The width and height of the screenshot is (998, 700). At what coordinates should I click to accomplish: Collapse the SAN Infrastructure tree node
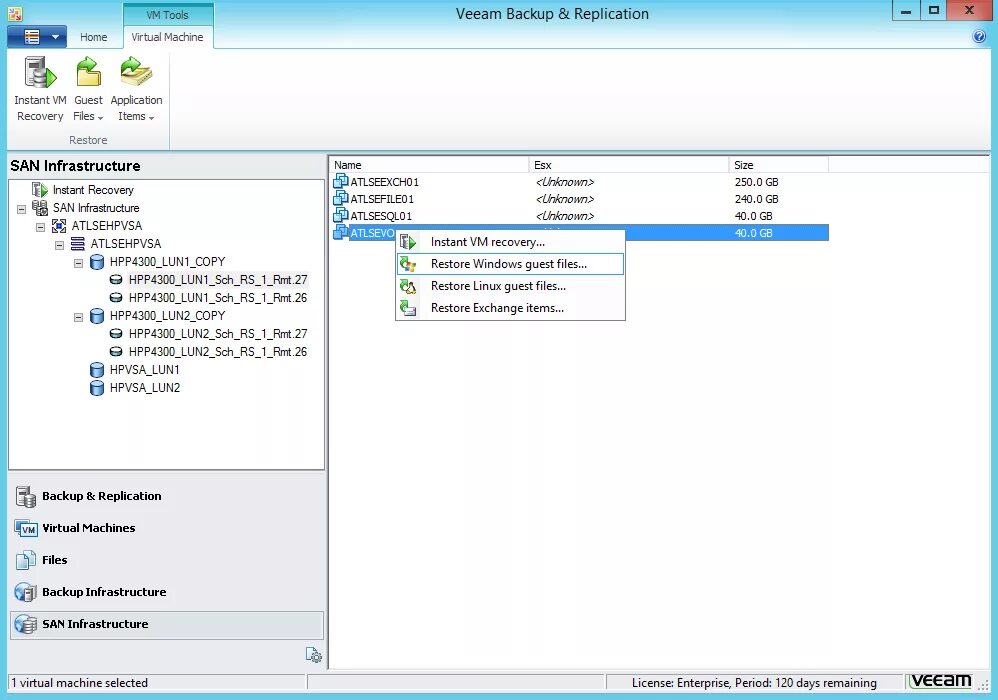pos(22,209)
